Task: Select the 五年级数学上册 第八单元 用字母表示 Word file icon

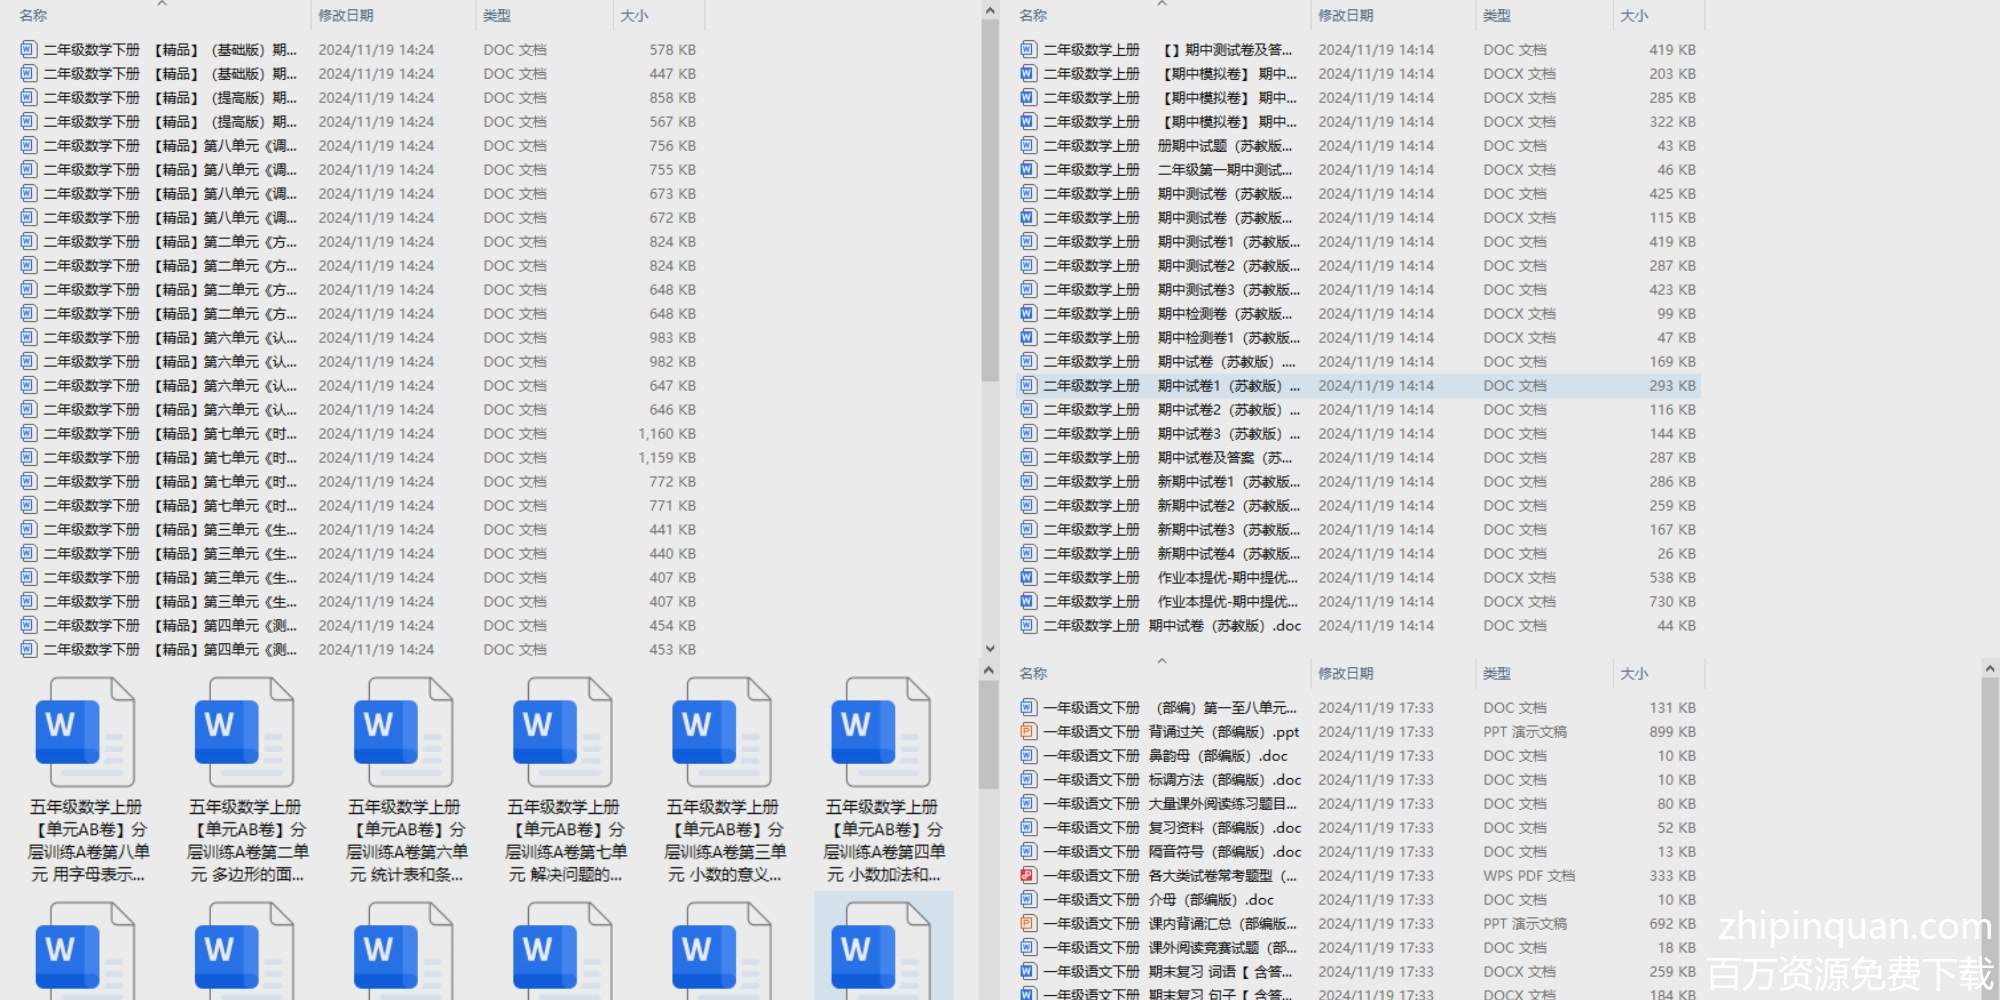Action: click(x=85, y=732)
